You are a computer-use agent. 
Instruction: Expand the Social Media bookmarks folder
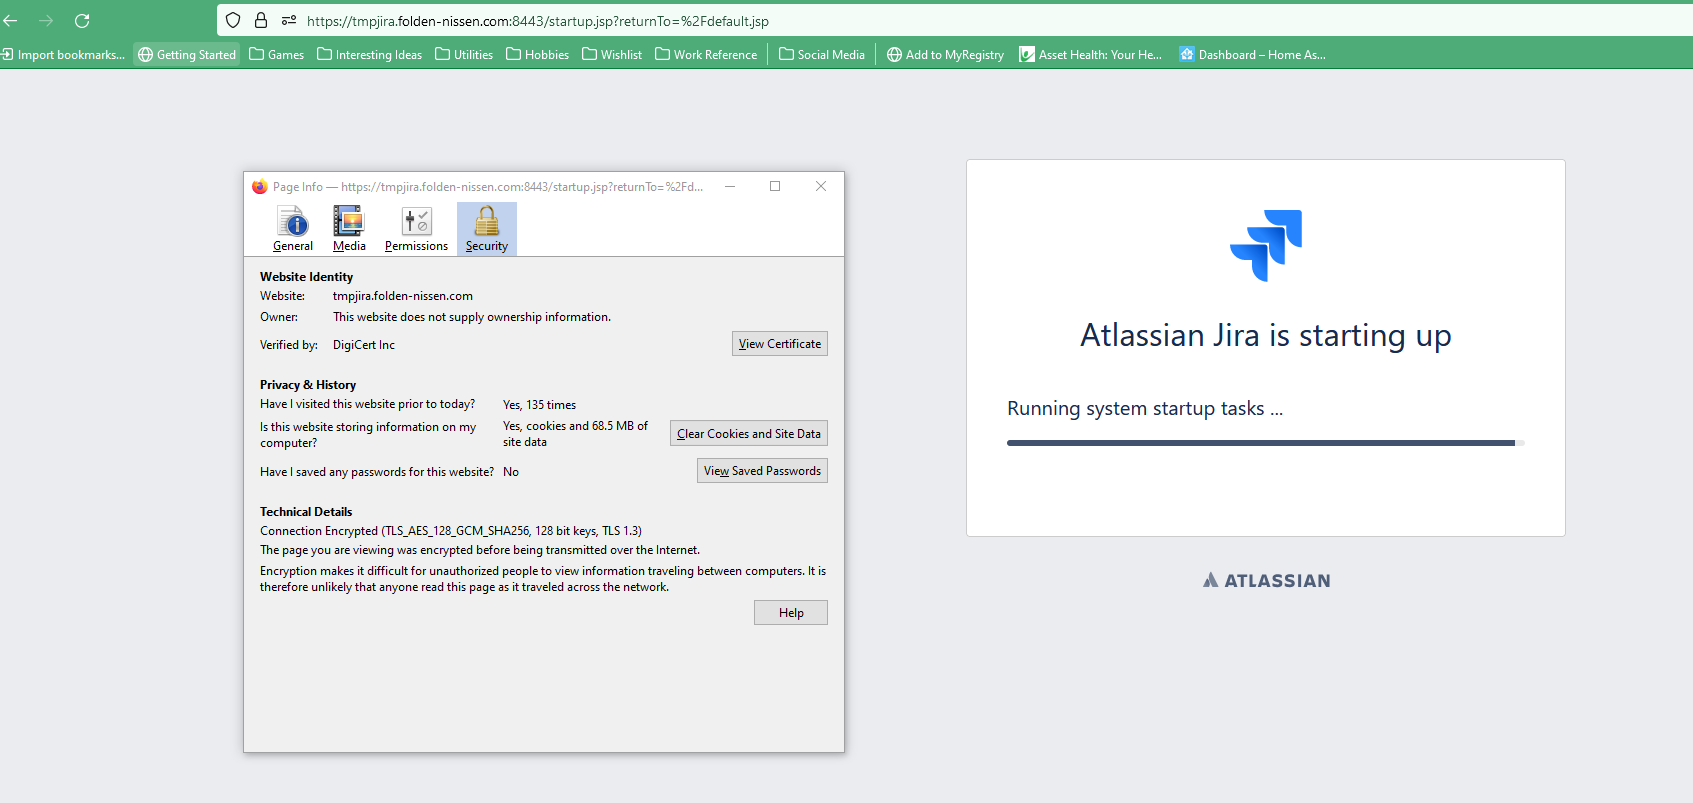pyautogui.click(x=822, y=55)
